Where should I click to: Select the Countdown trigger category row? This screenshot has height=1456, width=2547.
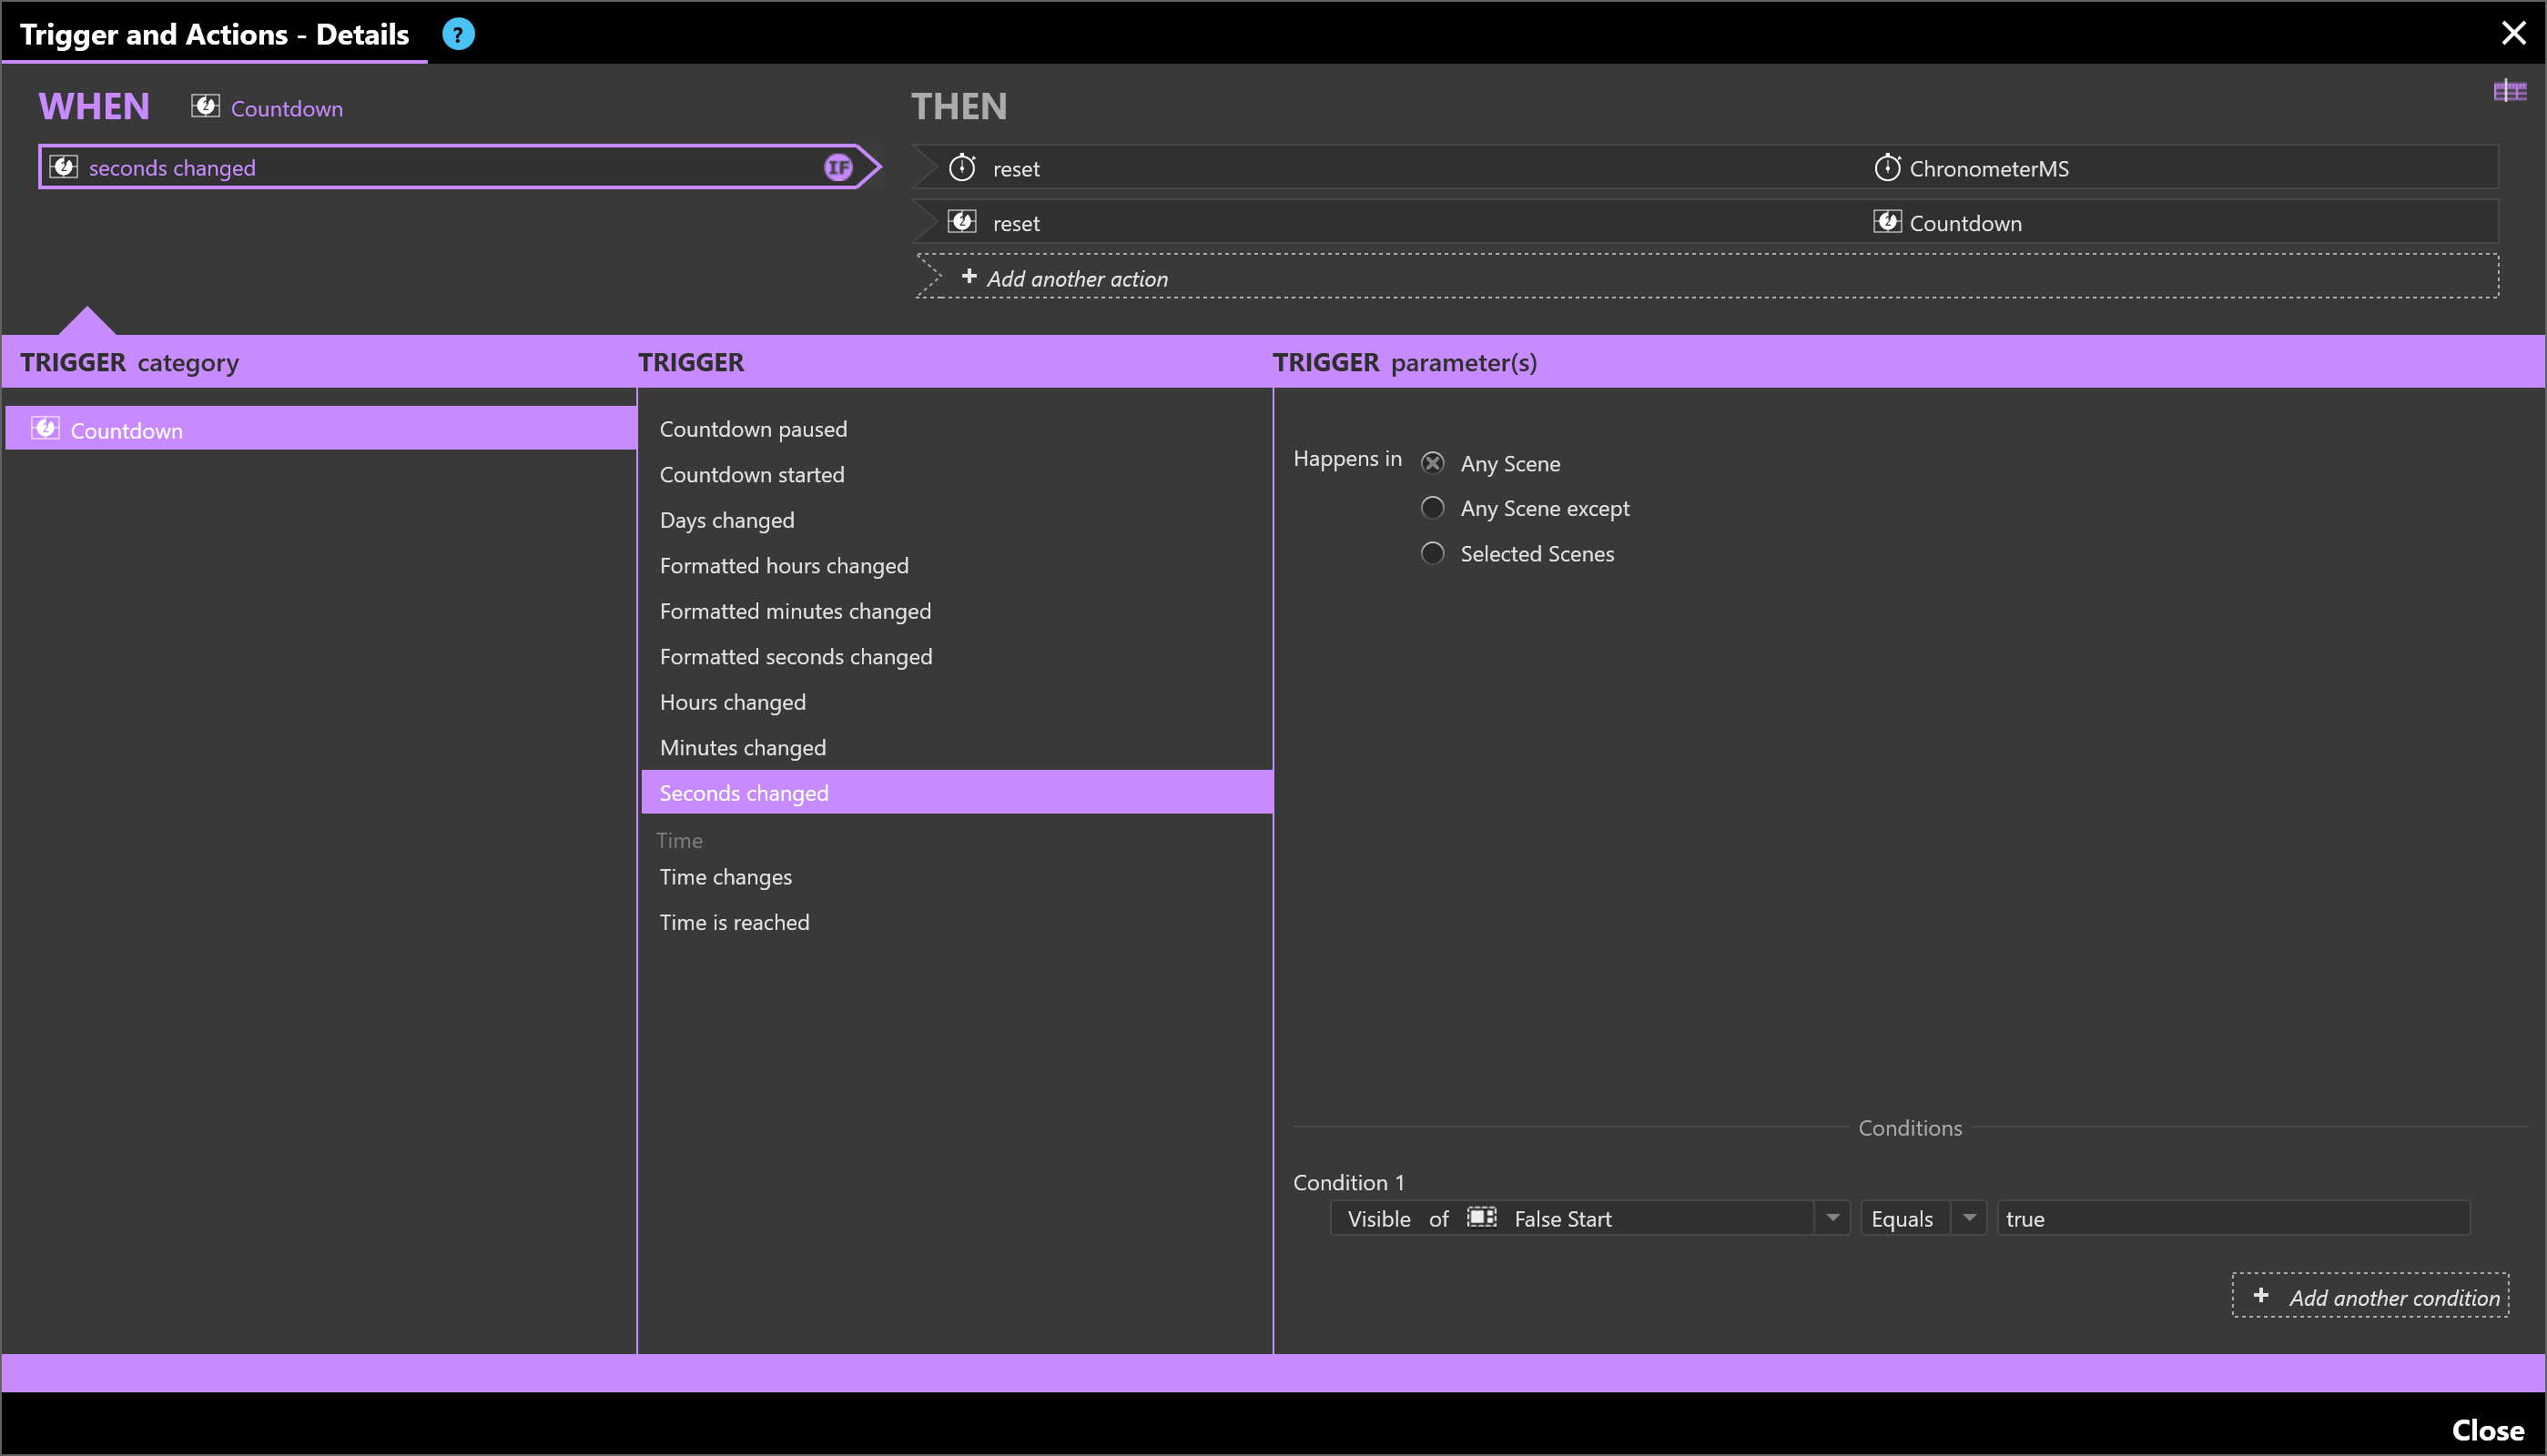click(x=321, y=428)
